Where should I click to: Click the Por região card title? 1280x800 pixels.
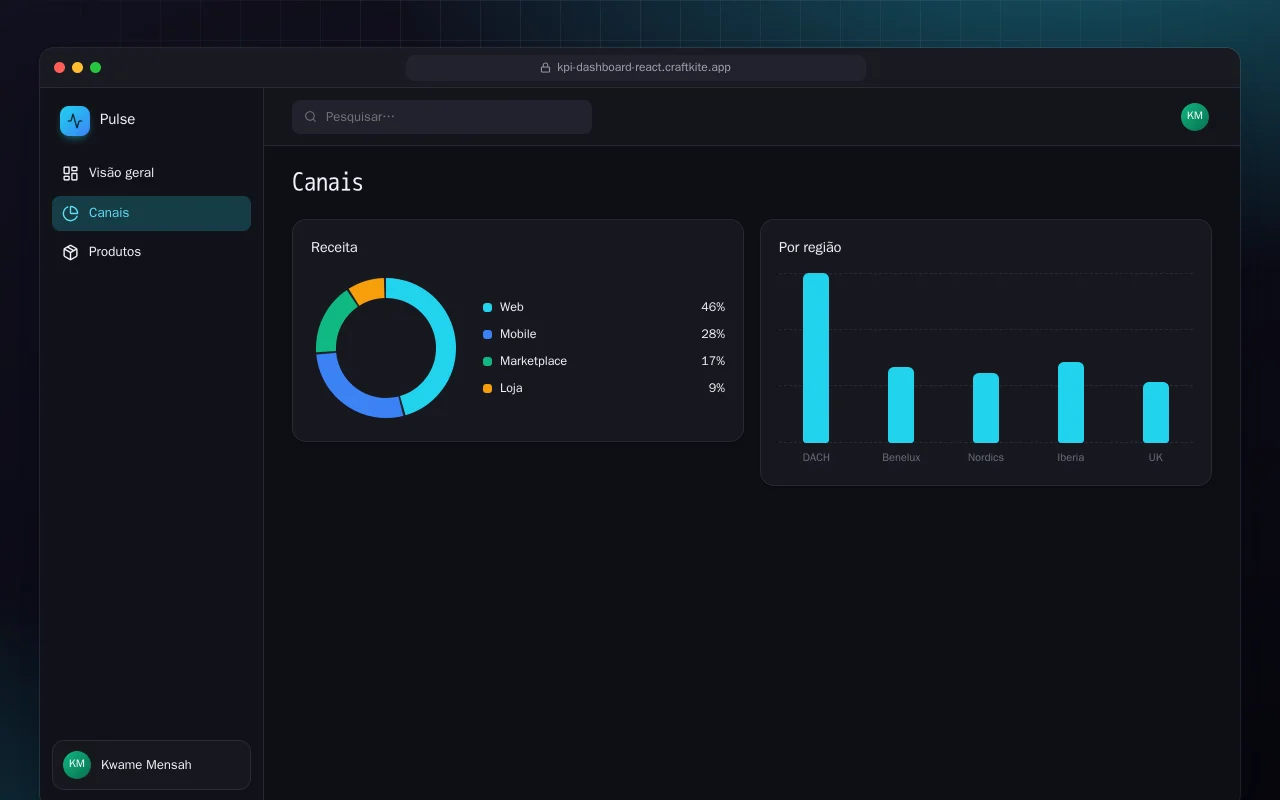[x=810, y=247]
